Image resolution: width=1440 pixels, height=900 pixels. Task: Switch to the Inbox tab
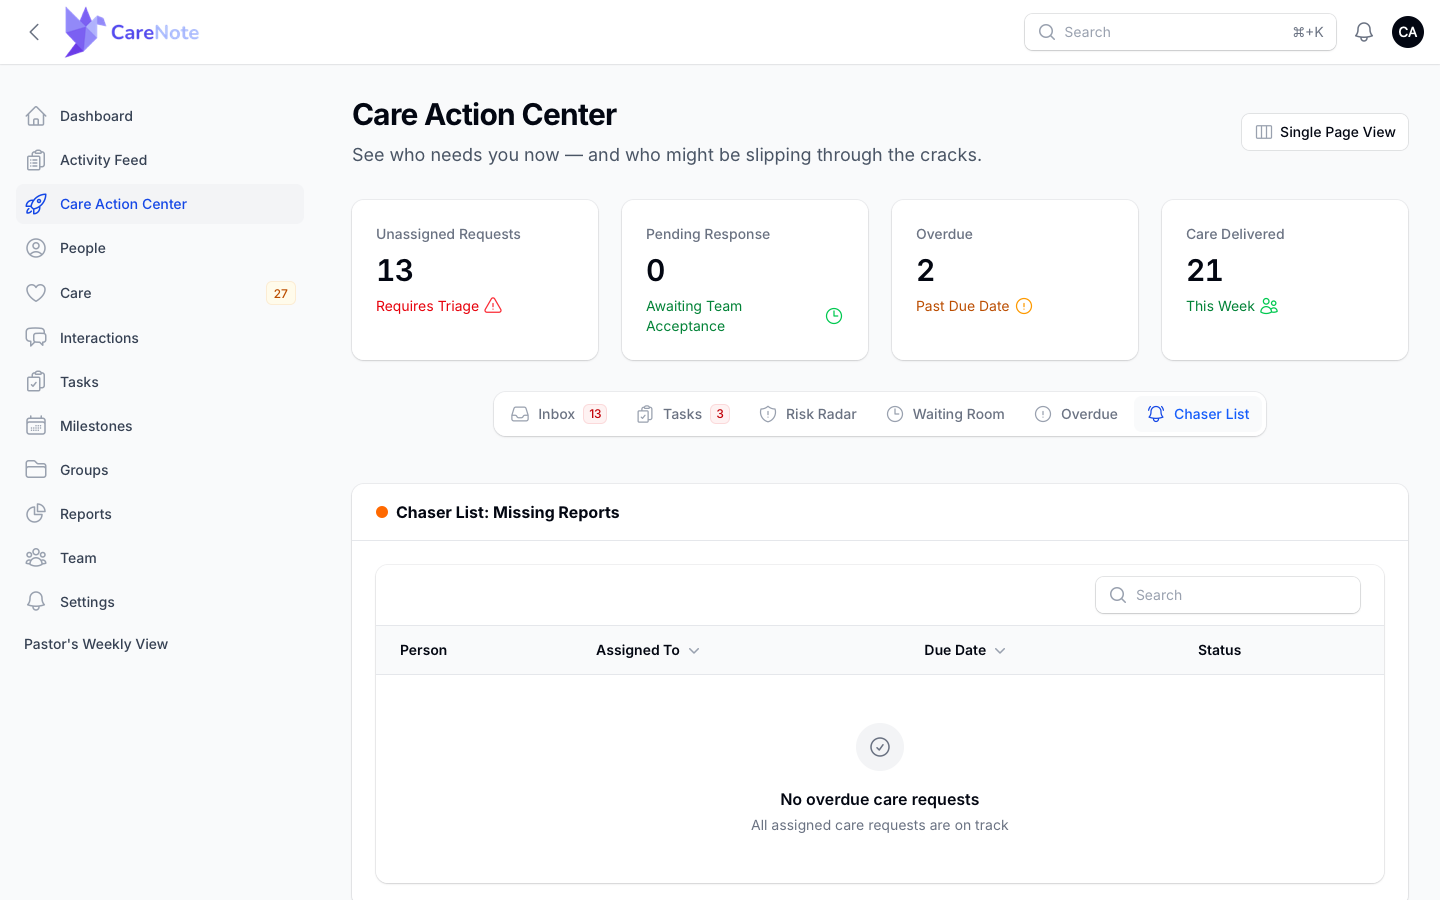click(x=559, y=414)
